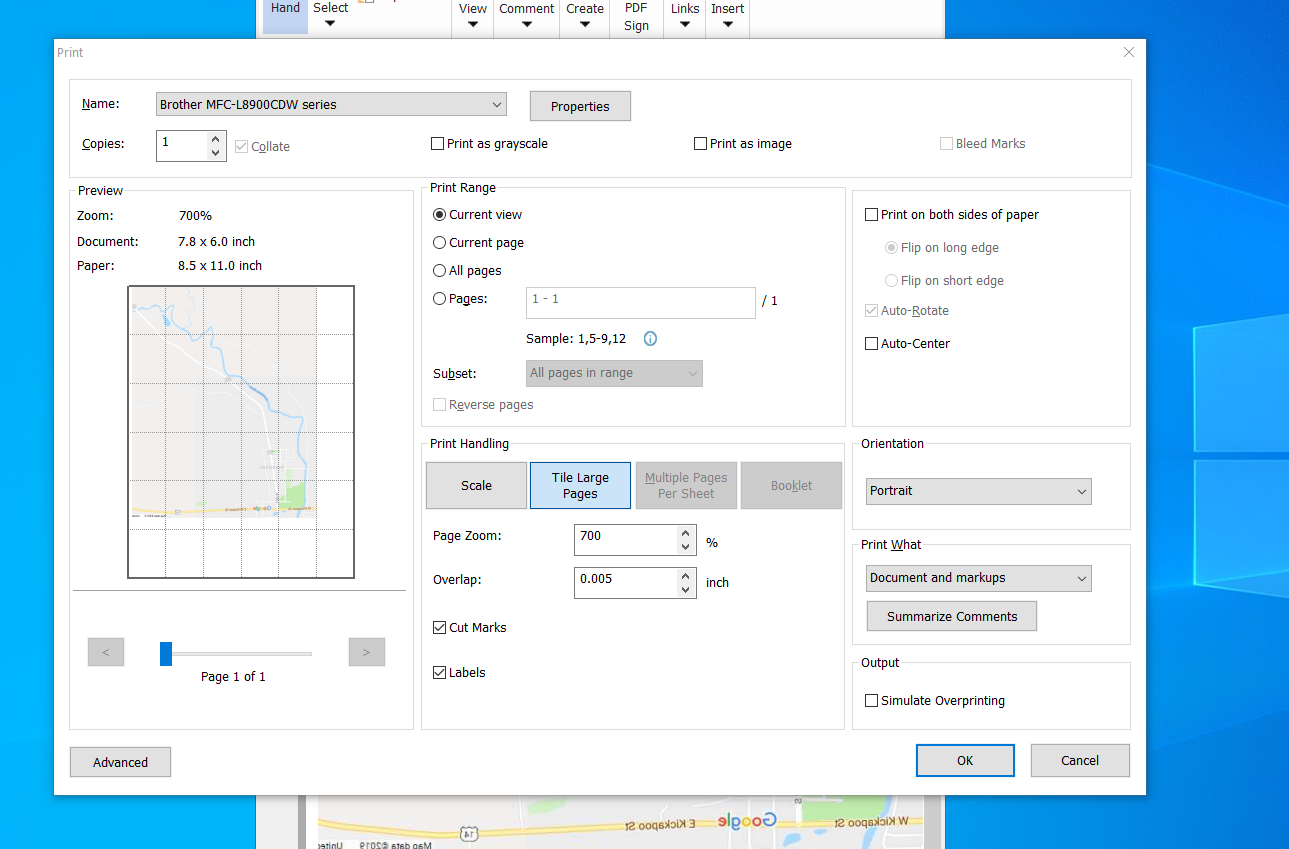Open the Insert menu in background toolbar
This screenshot has width=1289, height=849.
tap(728, 16)
